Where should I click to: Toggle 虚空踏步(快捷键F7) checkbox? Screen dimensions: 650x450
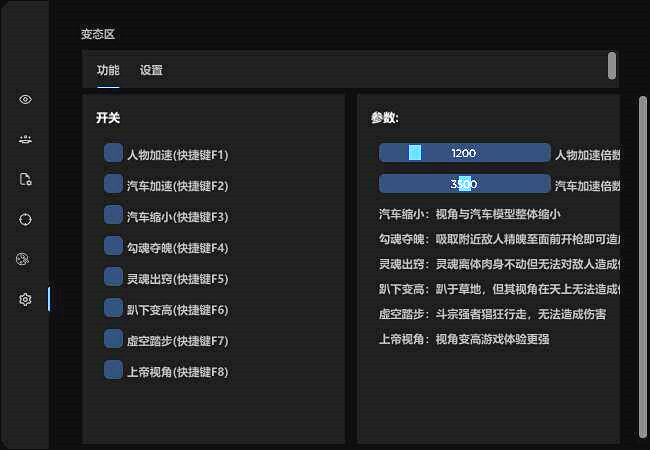pyautogui.click(x=113, y=339)
